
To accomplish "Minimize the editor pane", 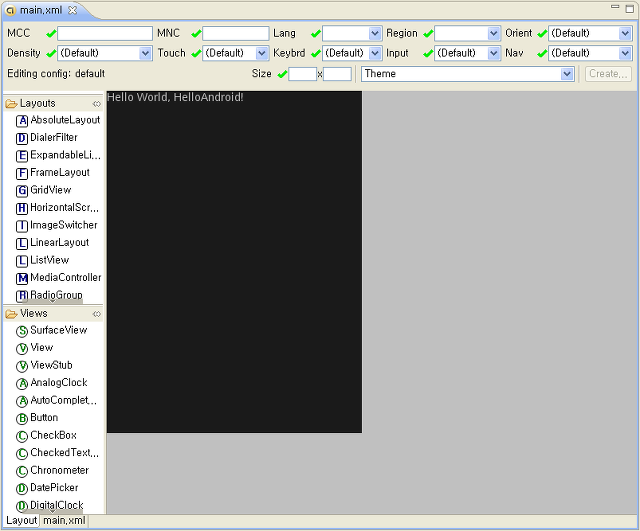I will point(615,7).
